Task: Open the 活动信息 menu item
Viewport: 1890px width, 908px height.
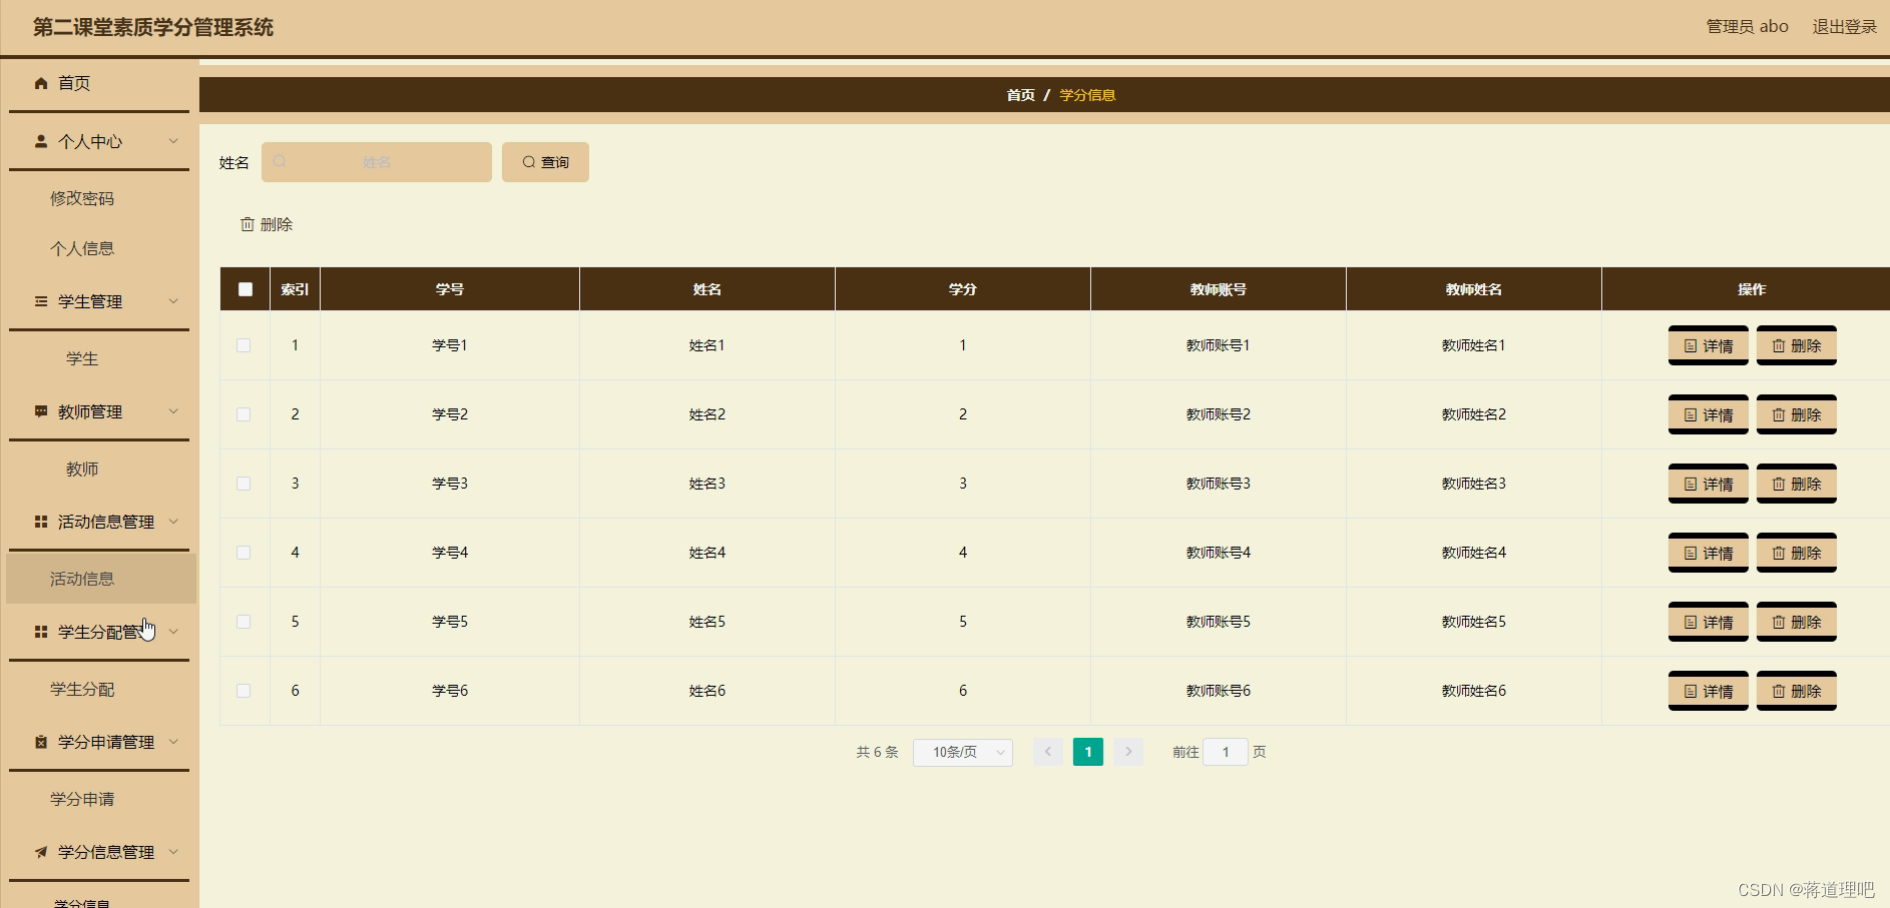Action: click(82, 577)
